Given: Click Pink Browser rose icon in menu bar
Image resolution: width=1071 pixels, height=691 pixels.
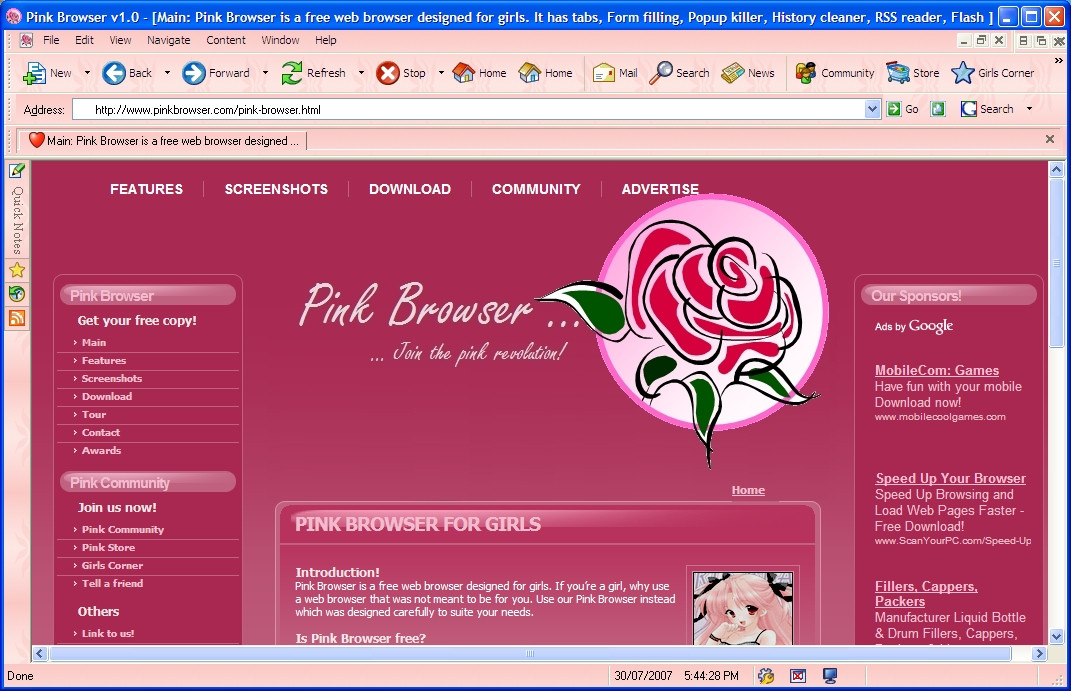Looking at the screenshot, I should click(26, 40).
